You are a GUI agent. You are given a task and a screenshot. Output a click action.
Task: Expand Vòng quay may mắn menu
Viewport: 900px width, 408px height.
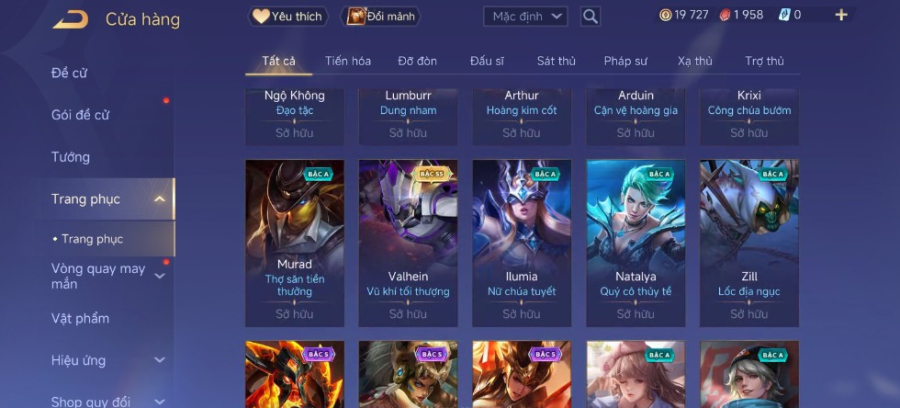click(160, 276)
